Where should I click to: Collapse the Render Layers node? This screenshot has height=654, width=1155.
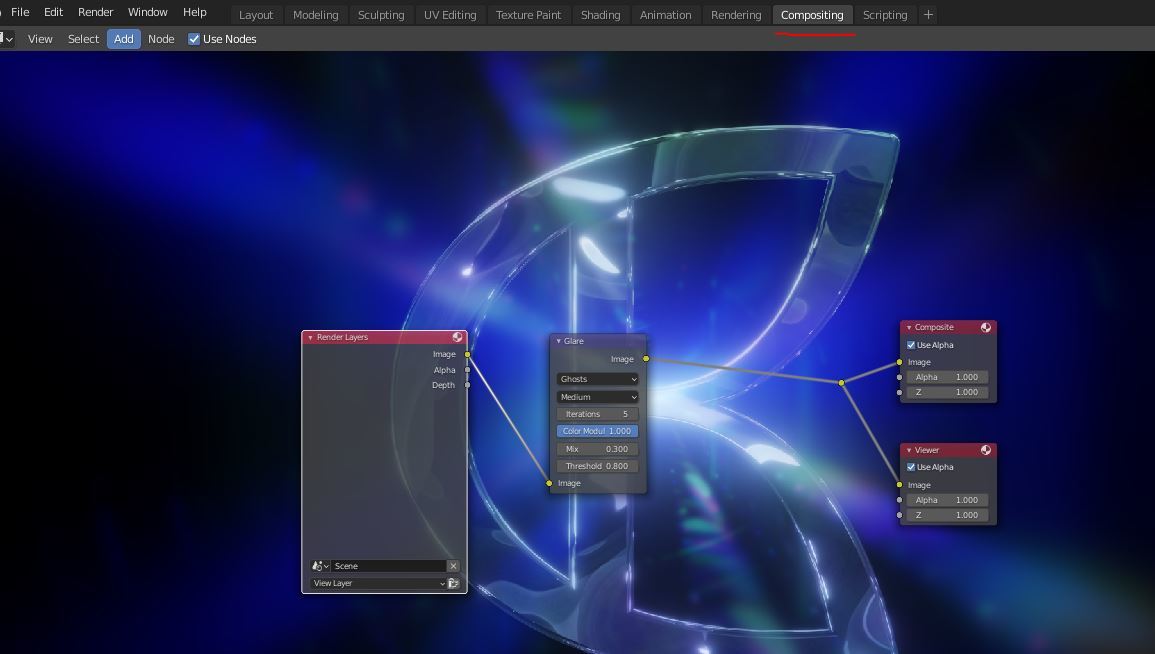pyautogui.click(x=310, y=337)
